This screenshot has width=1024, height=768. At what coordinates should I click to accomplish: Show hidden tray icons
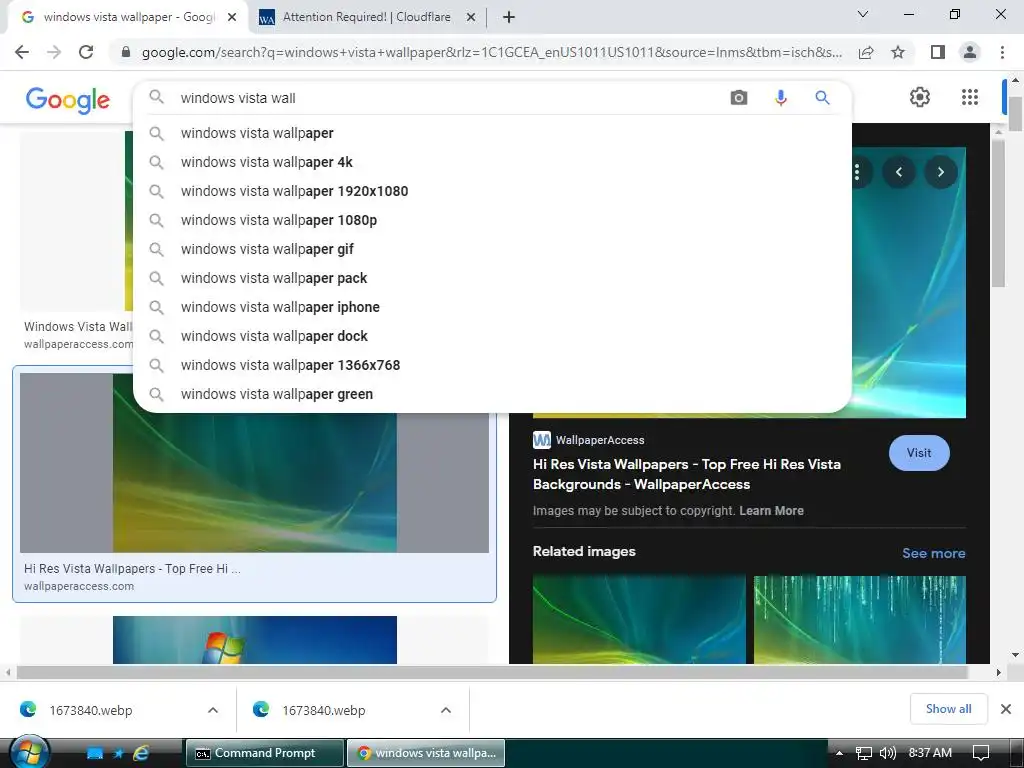[x=839, y=753]
